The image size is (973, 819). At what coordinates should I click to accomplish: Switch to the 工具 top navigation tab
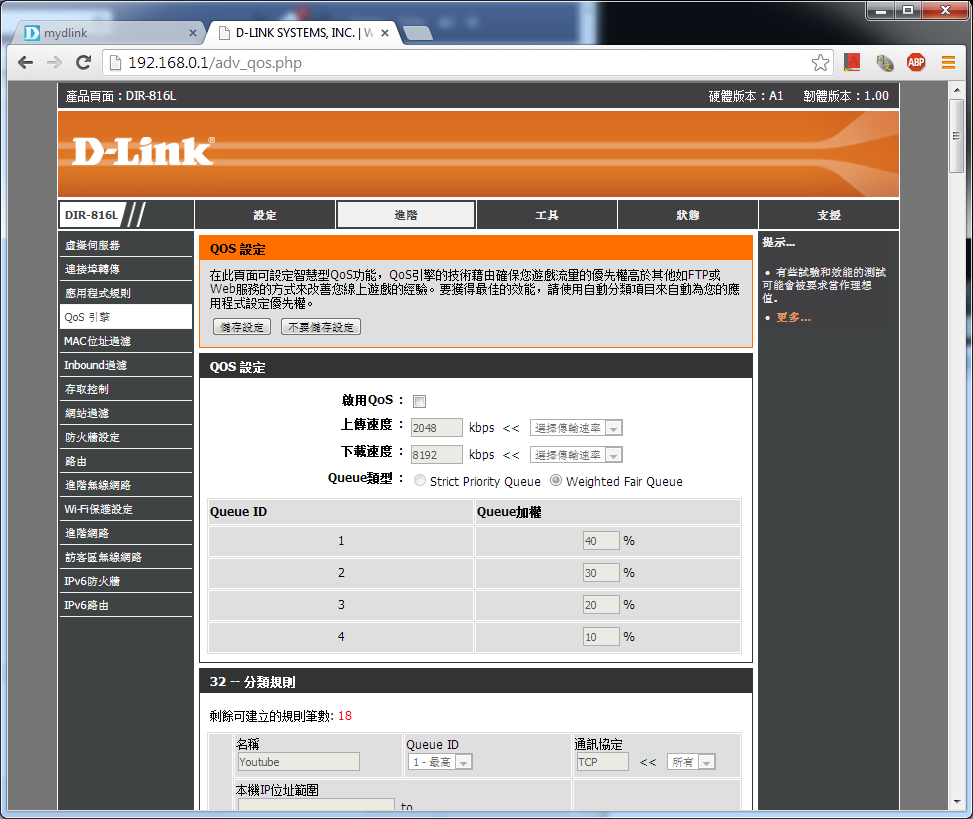tap(546, 215)
